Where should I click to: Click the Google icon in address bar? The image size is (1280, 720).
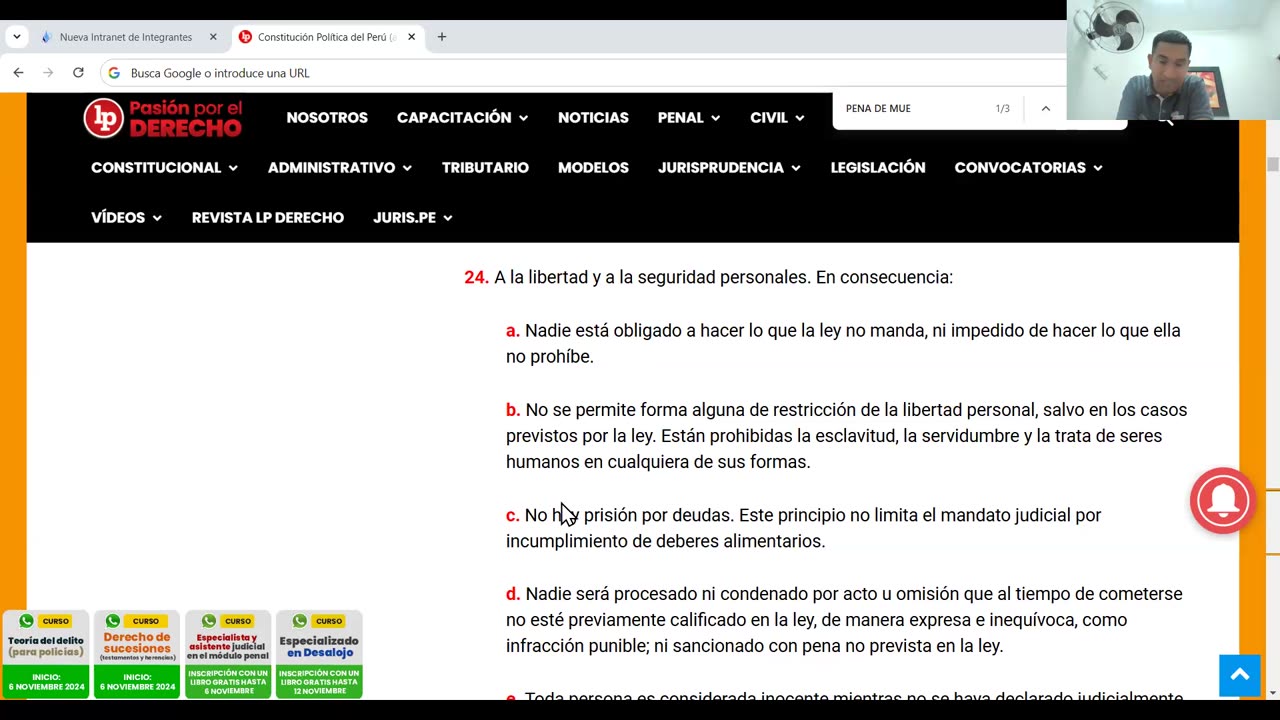click(x=114, y=73)
